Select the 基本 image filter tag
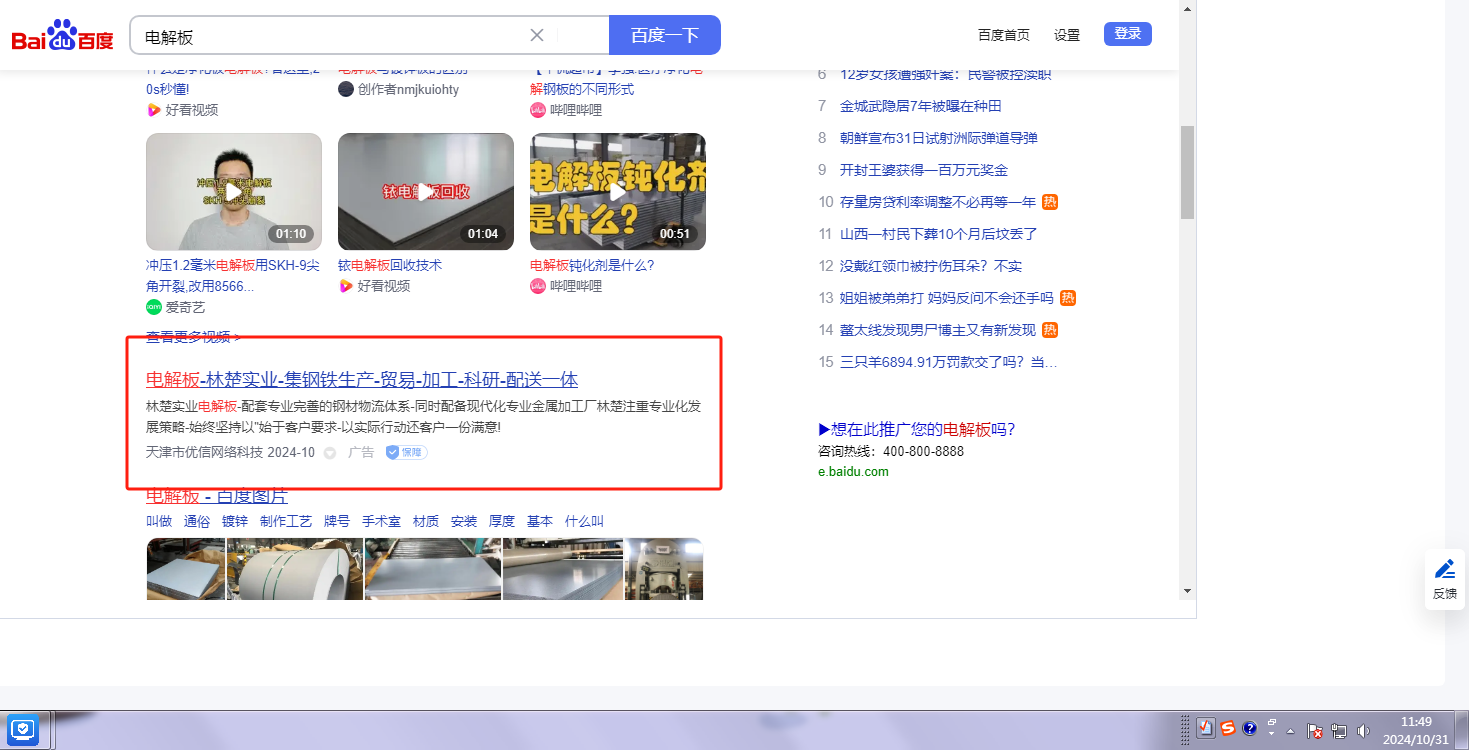Viewport: 1469px width, 750px height. tap(540, 522)
